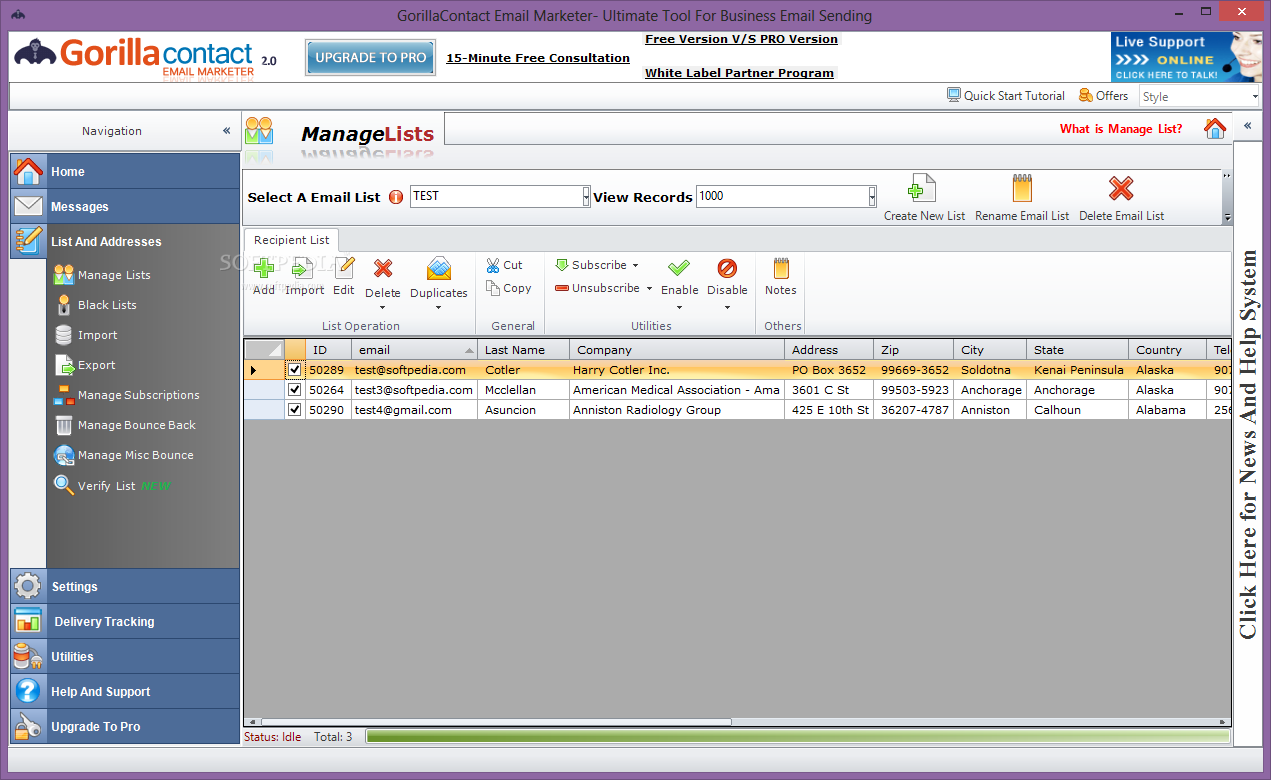Viewport: 1271px width, 780px height.
Task: Open Free Version V/S PRO Version link
Action: click(x=741, y=39)
